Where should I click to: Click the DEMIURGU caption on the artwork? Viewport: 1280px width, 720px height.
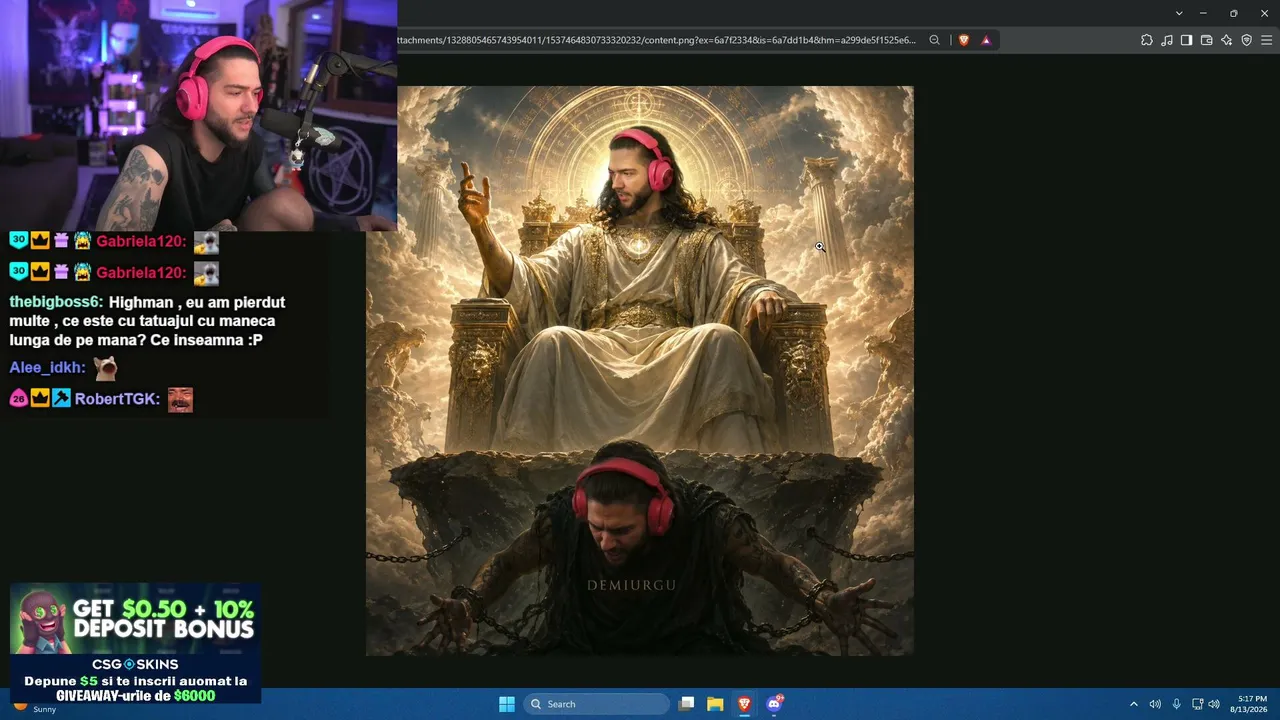pos(631,585)
